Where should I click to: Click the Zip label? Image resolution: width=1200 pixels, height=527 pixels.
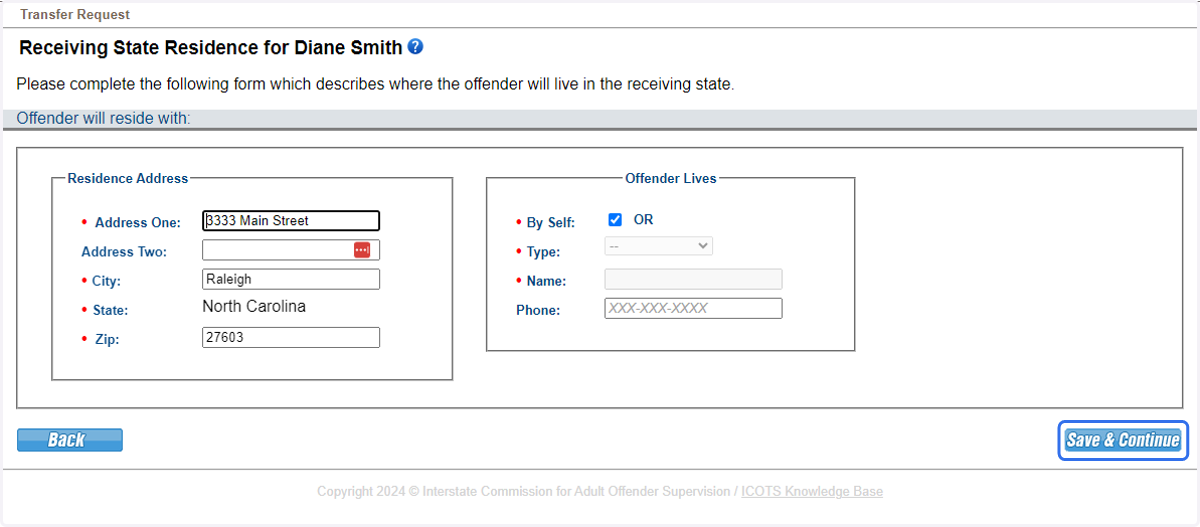[x=107, y=340]
